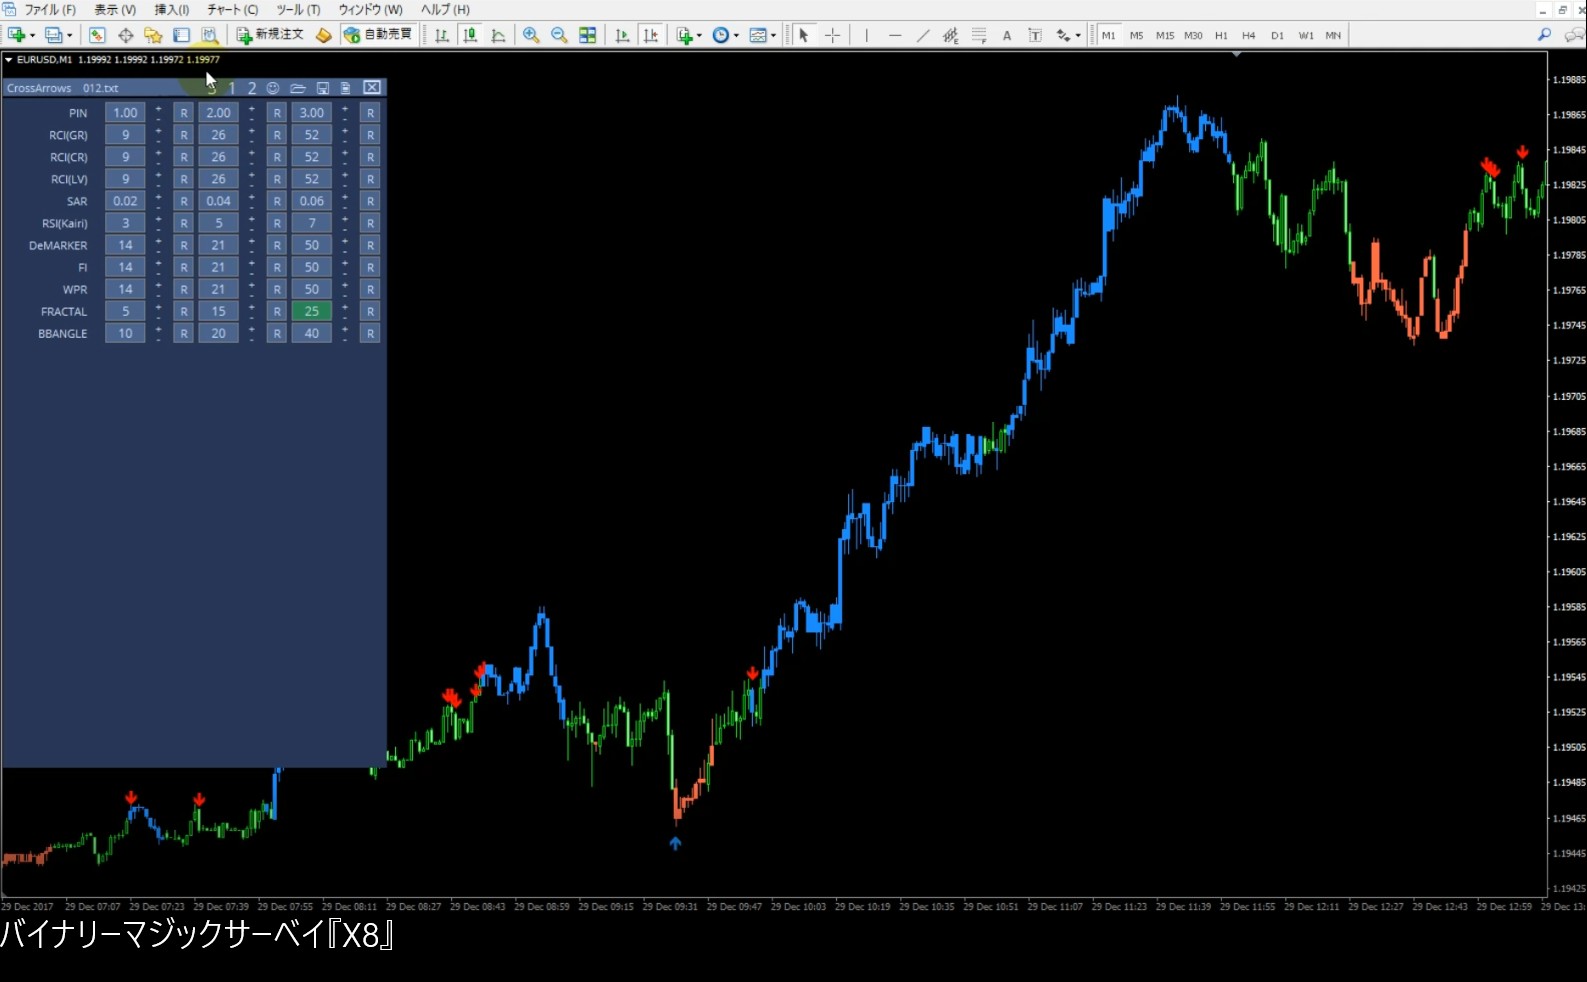Select the MN timeframe
This screenshot has width=1587, height=982.
[x=1333, y=35]
